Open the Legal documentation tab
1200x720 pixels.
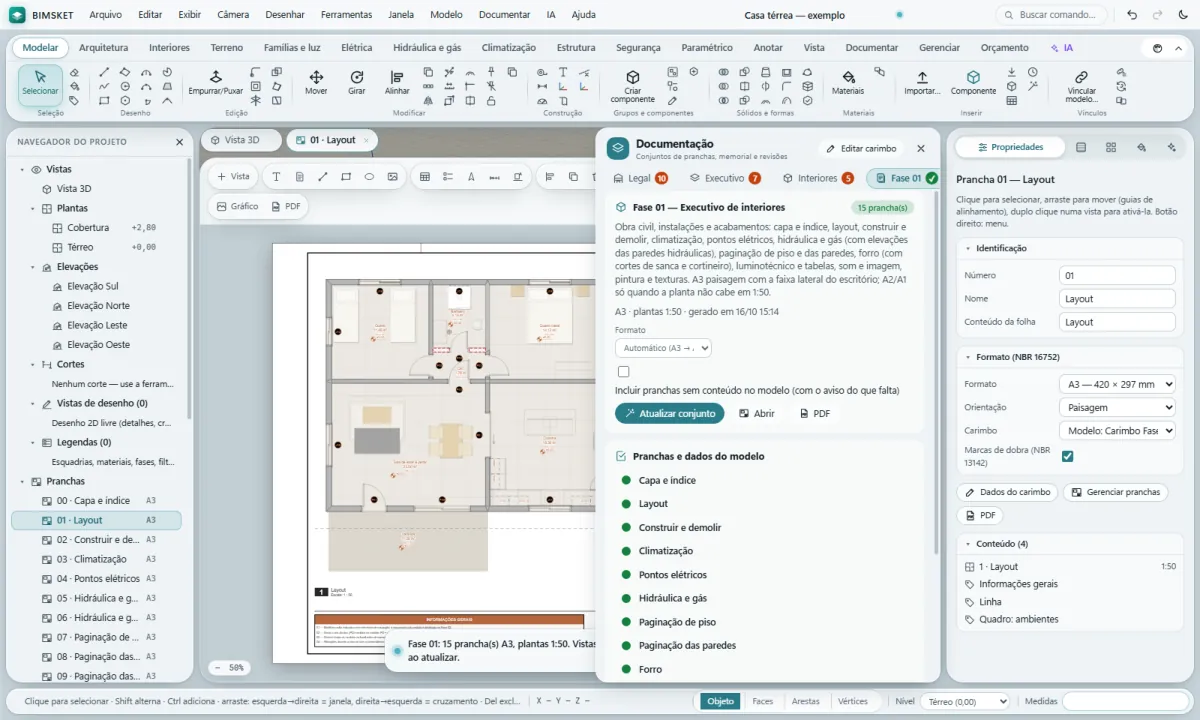[x=640, y=178]
